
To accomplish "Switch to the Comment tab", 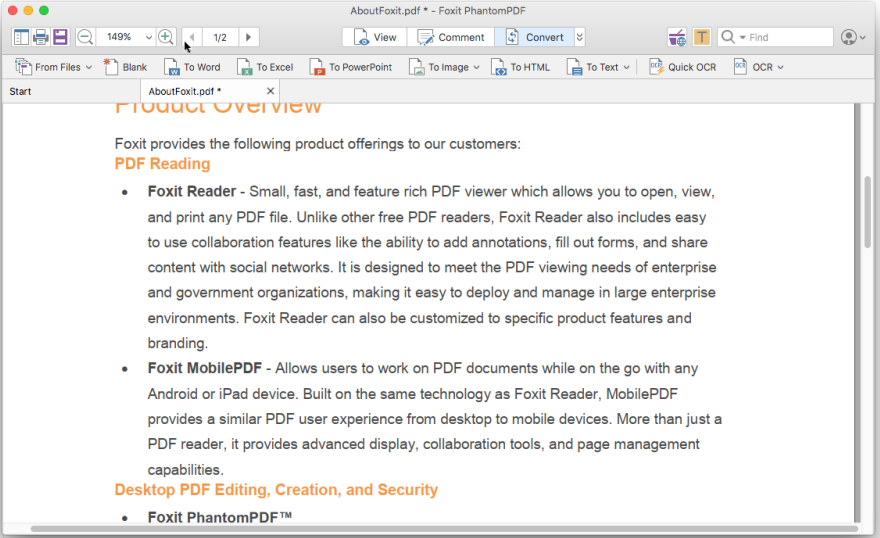I will click(x=451, y=37).
